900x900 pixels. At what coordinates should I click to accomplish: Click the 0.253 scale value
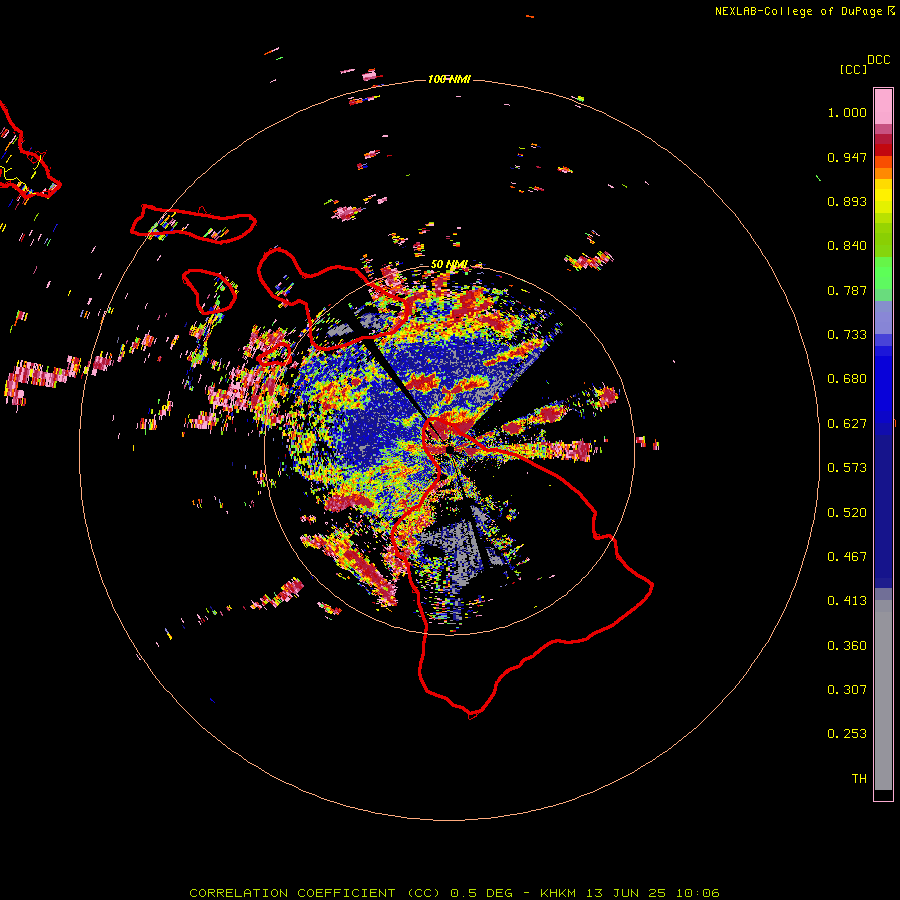[847, 734]
